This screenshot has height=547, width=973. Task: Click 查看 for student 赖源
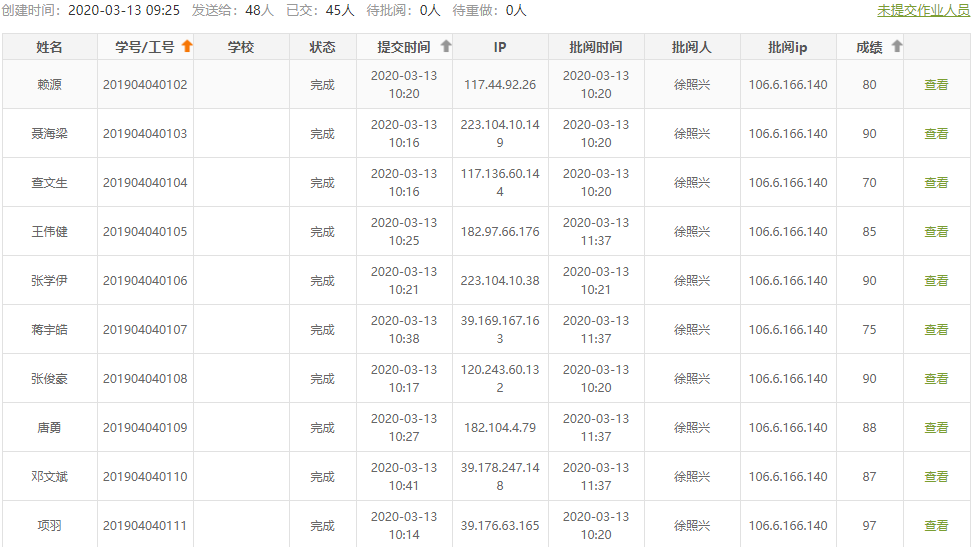(x=936, y=85)
